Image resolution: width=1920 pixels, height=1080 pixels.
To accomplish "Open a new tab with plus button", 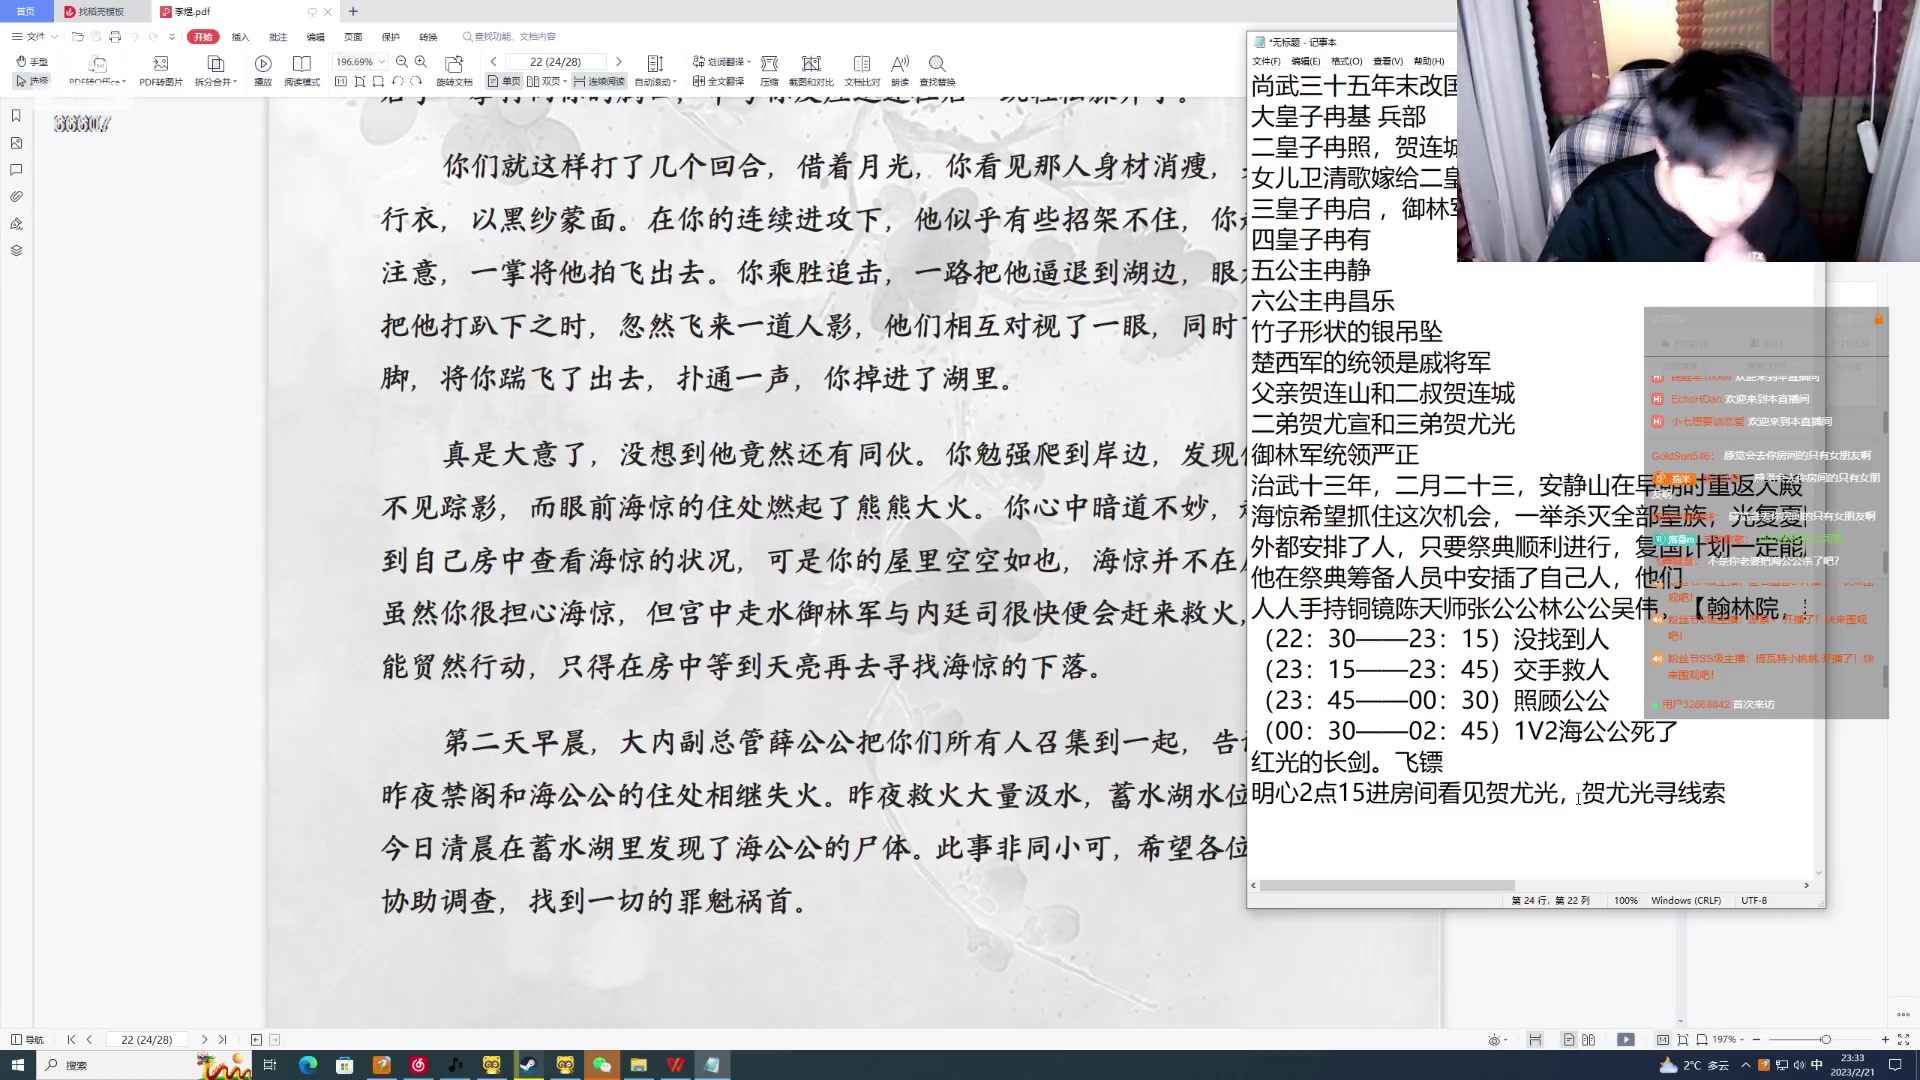I will 353,12.
